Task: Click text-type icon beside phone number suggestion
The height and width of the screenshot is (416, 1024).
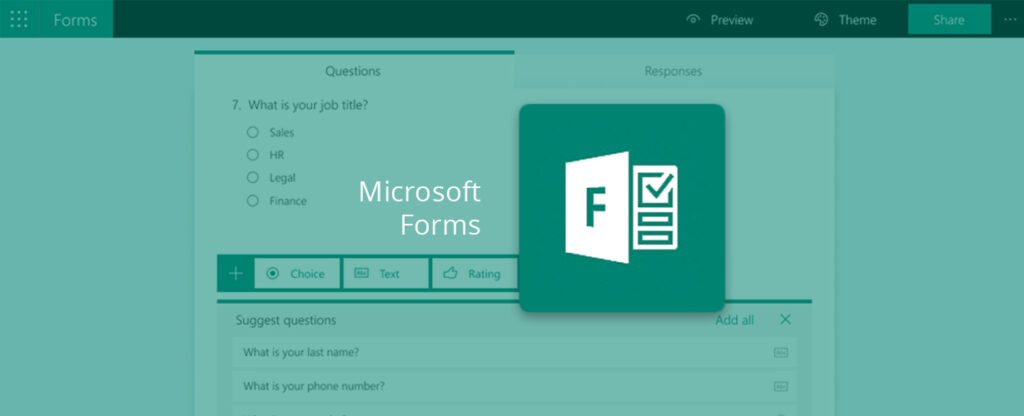Action: click(781, 386)
